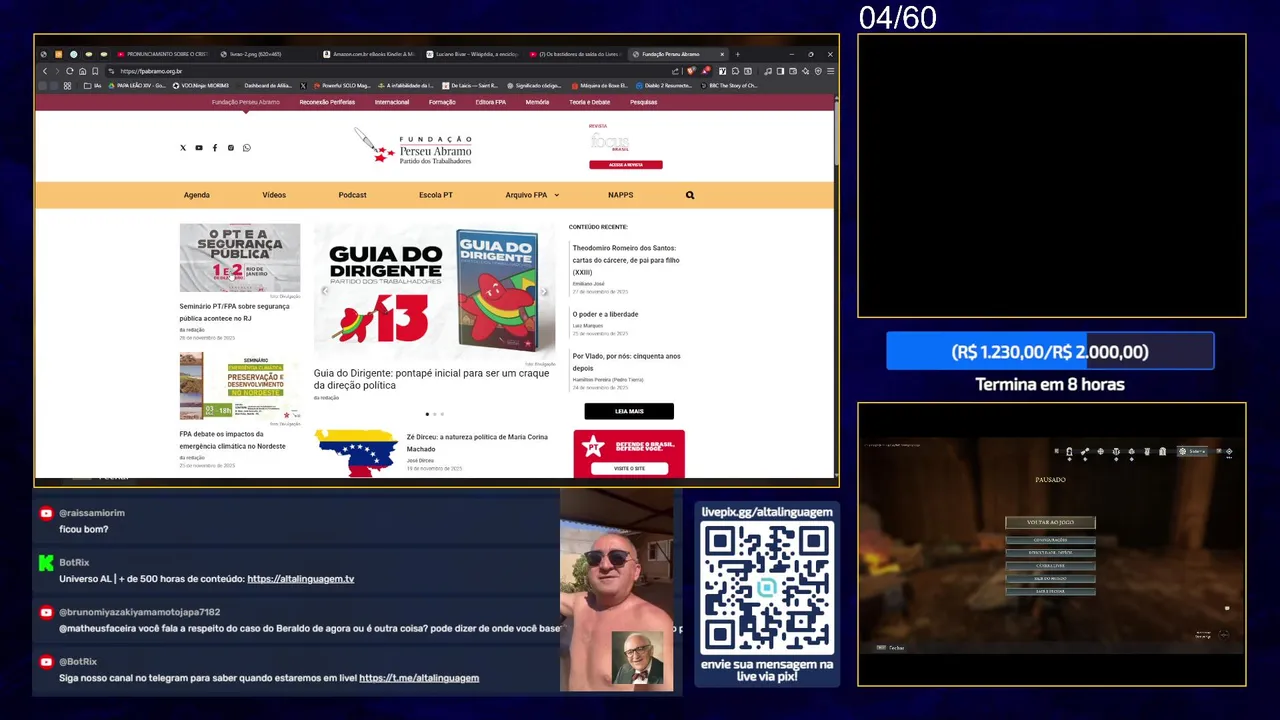Viewport: 1280px width, 720px height.
Task: Open FPA debate emergência climática article
Action: click(x=232, y=440)
